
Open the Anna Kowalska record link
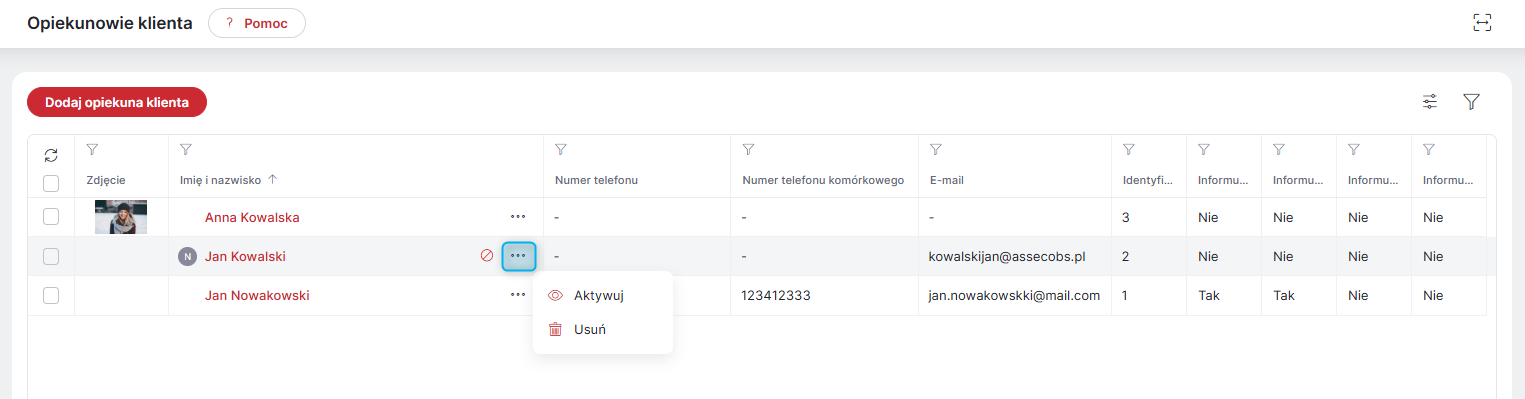point(252,217)
